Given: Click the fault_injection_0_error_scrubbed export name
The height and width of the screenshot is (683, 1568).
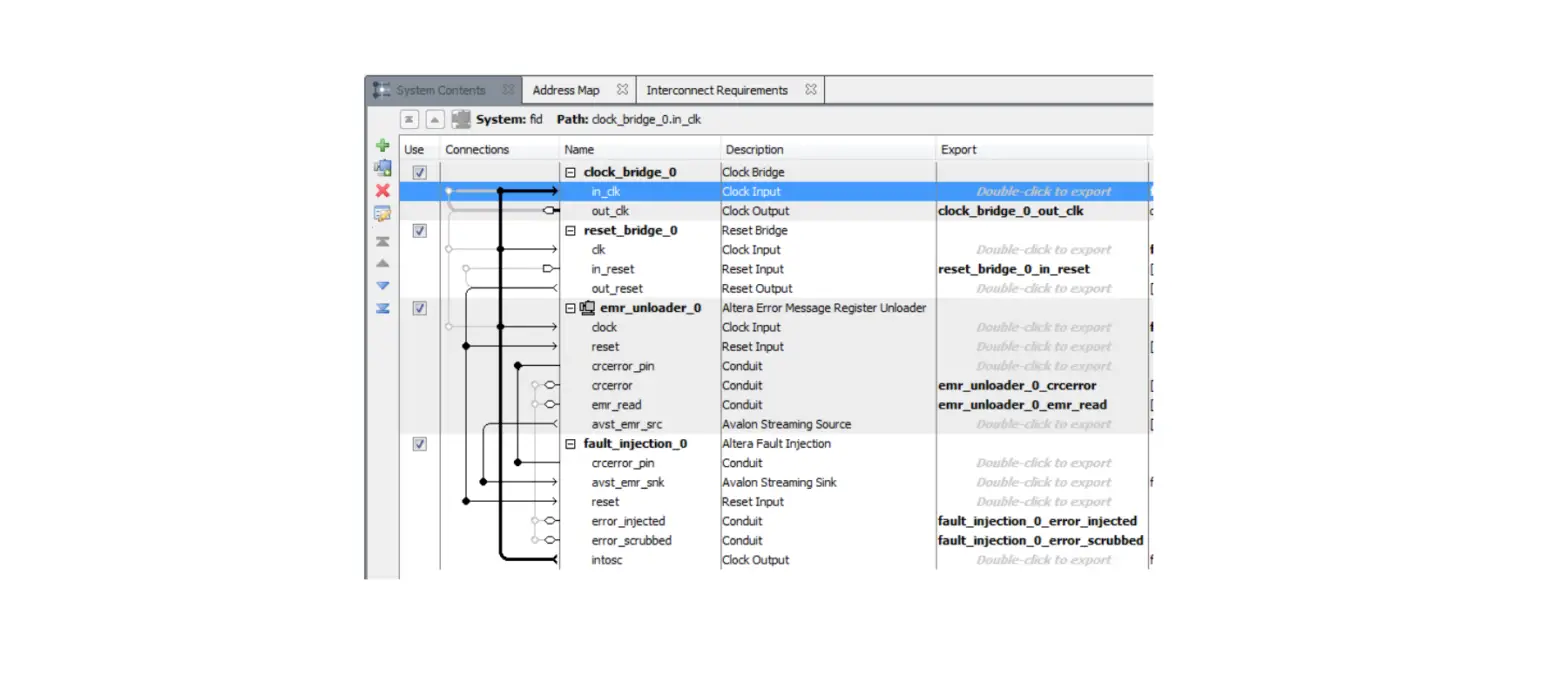Looking at the screenshot, I should point(1040,540).
